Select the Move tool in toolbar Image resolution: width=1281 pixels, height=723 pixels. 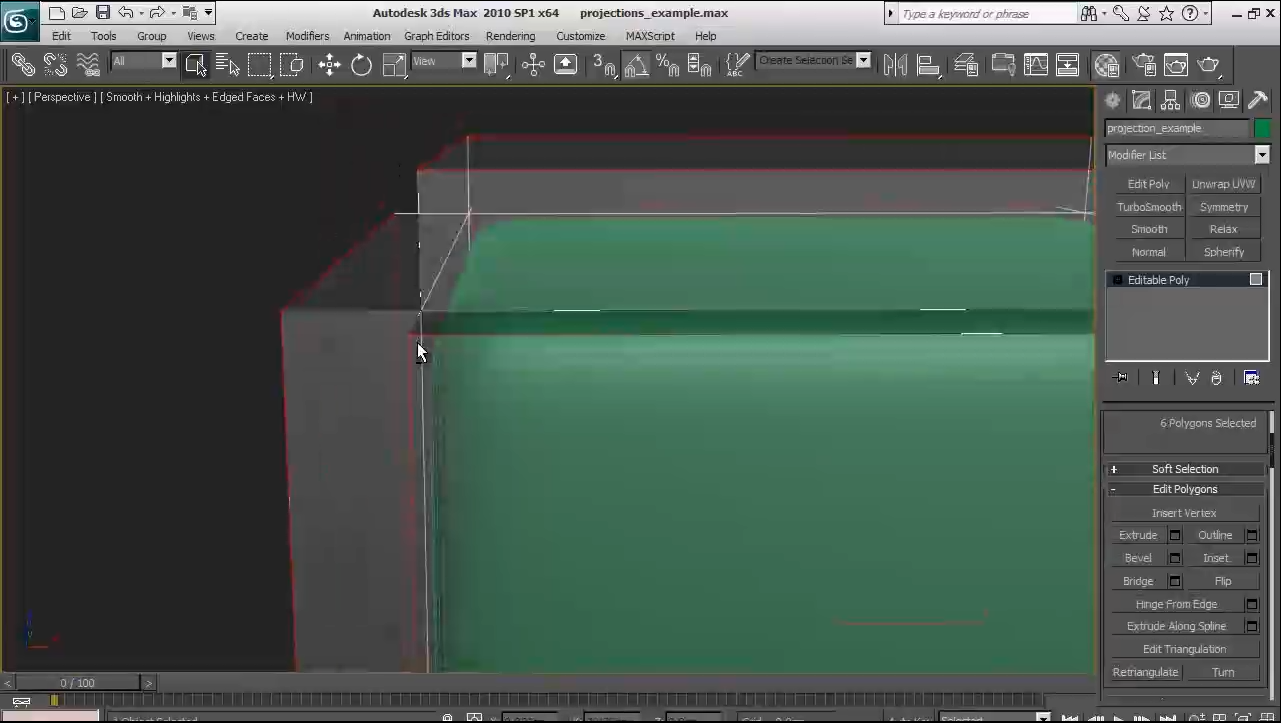point(329,65)
